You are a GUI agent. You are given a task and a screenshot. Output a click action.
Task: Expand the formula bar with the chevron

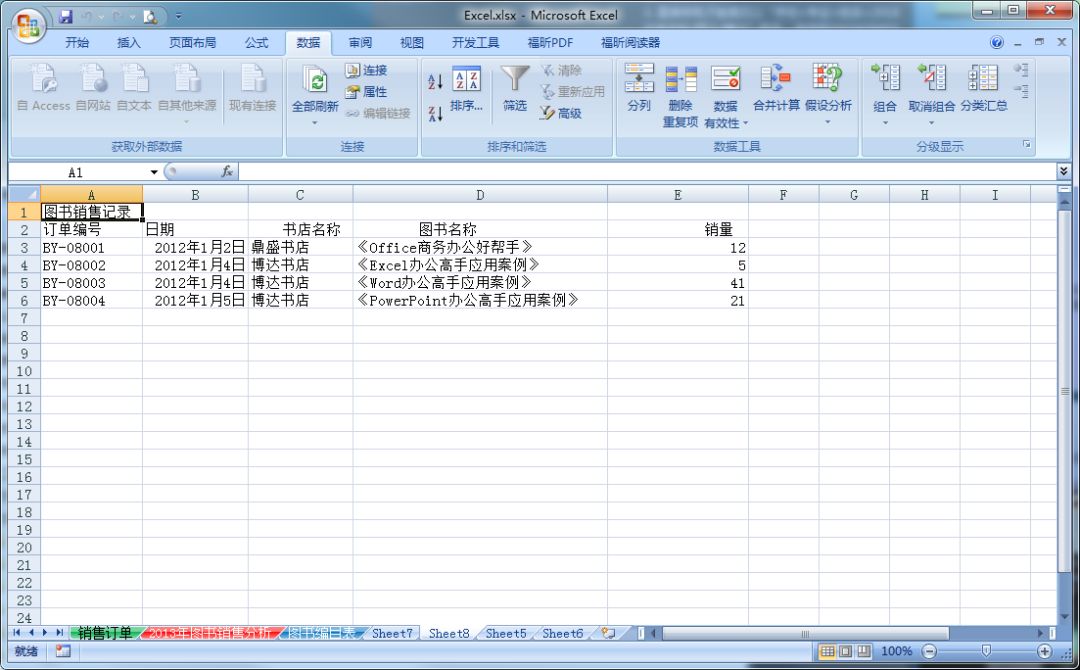[1063, 171]
